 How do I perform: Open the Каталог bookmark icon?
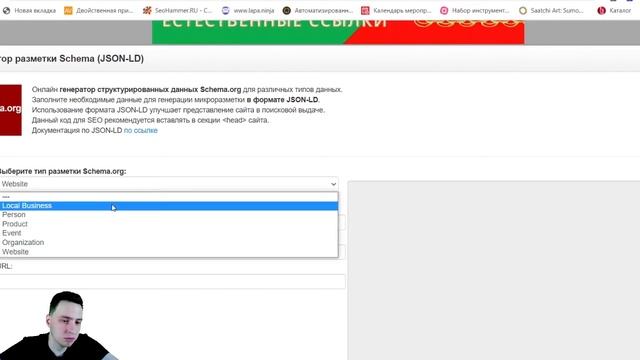coord(602,11)
